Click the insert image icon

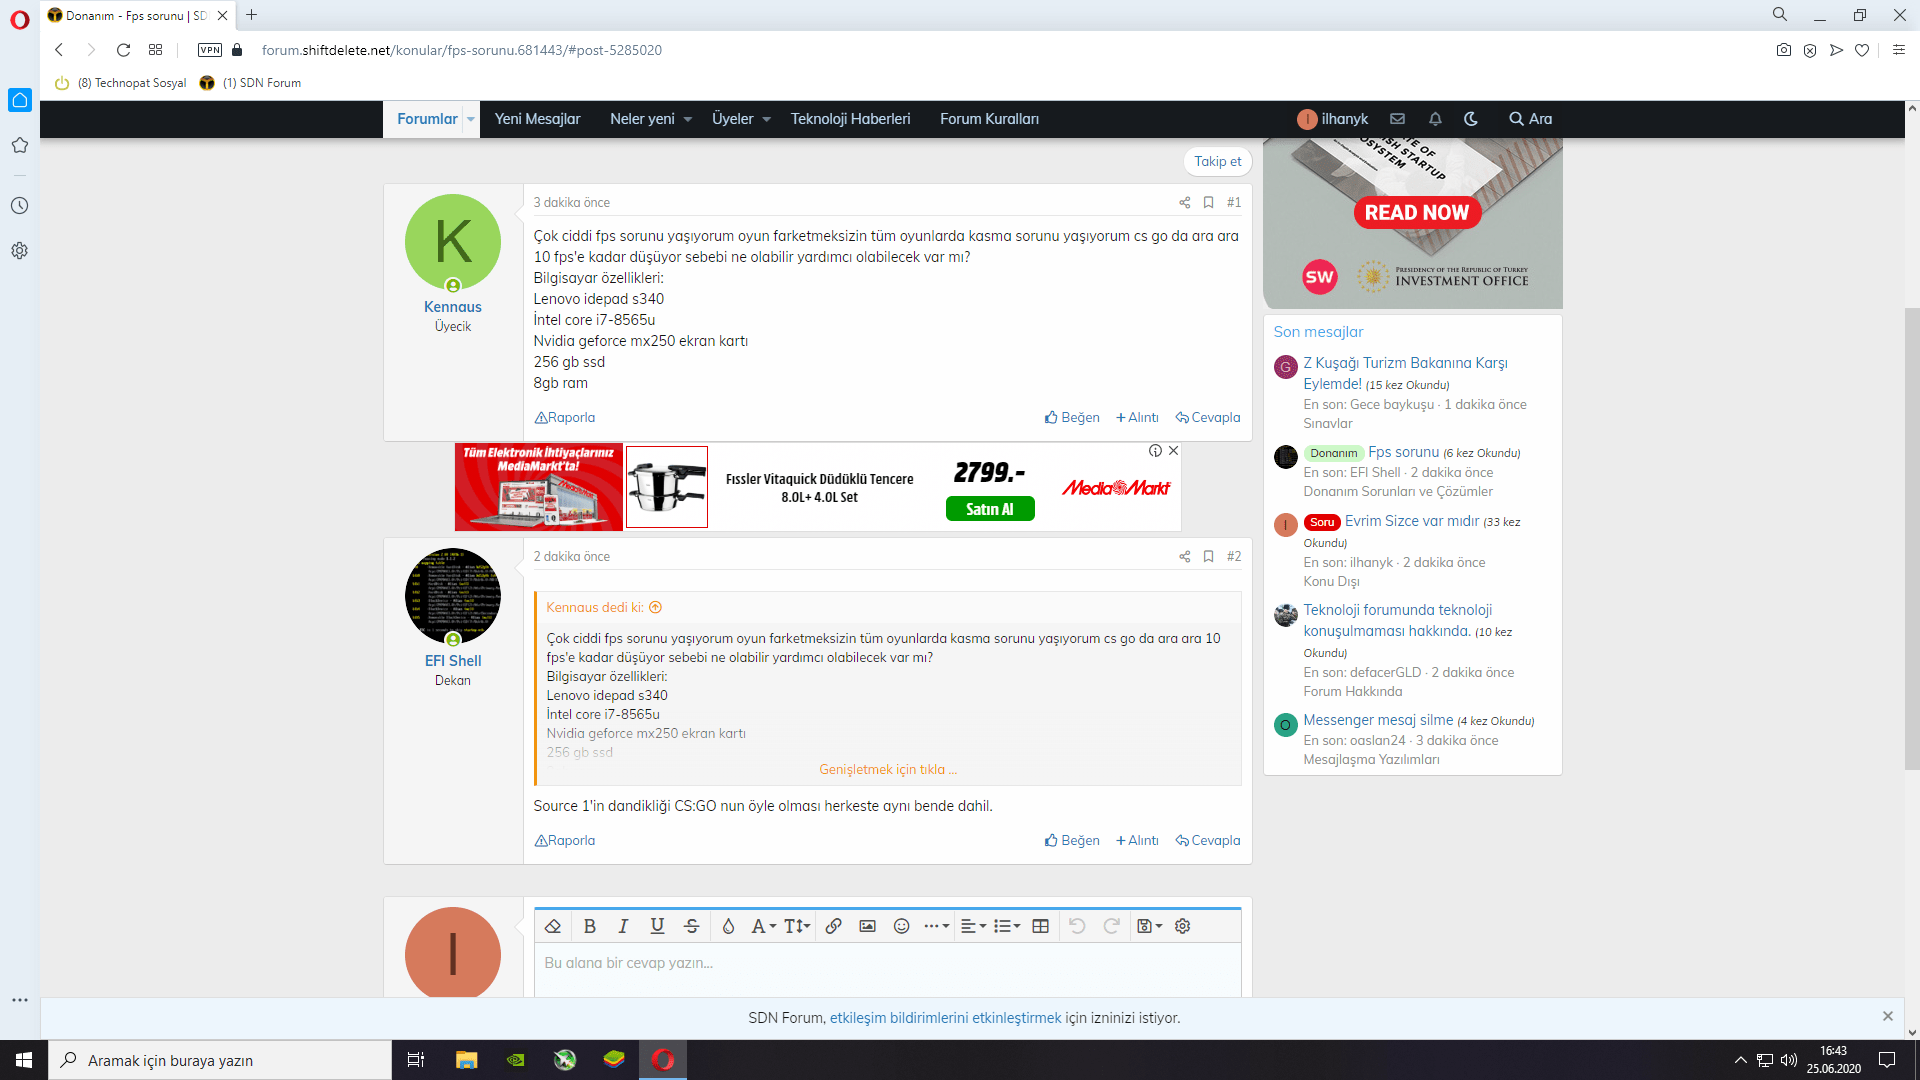tap(867, 926)
